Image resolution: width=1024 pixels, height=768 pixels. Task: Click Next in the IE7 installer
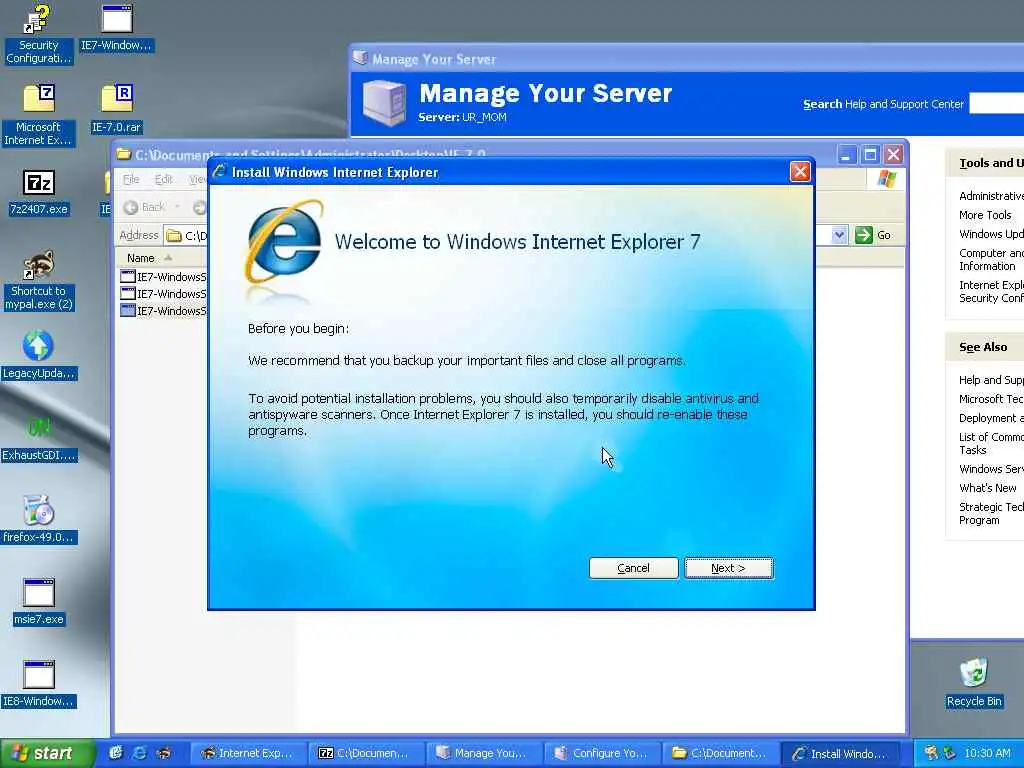pyautogui.click(x=728, y=568)
